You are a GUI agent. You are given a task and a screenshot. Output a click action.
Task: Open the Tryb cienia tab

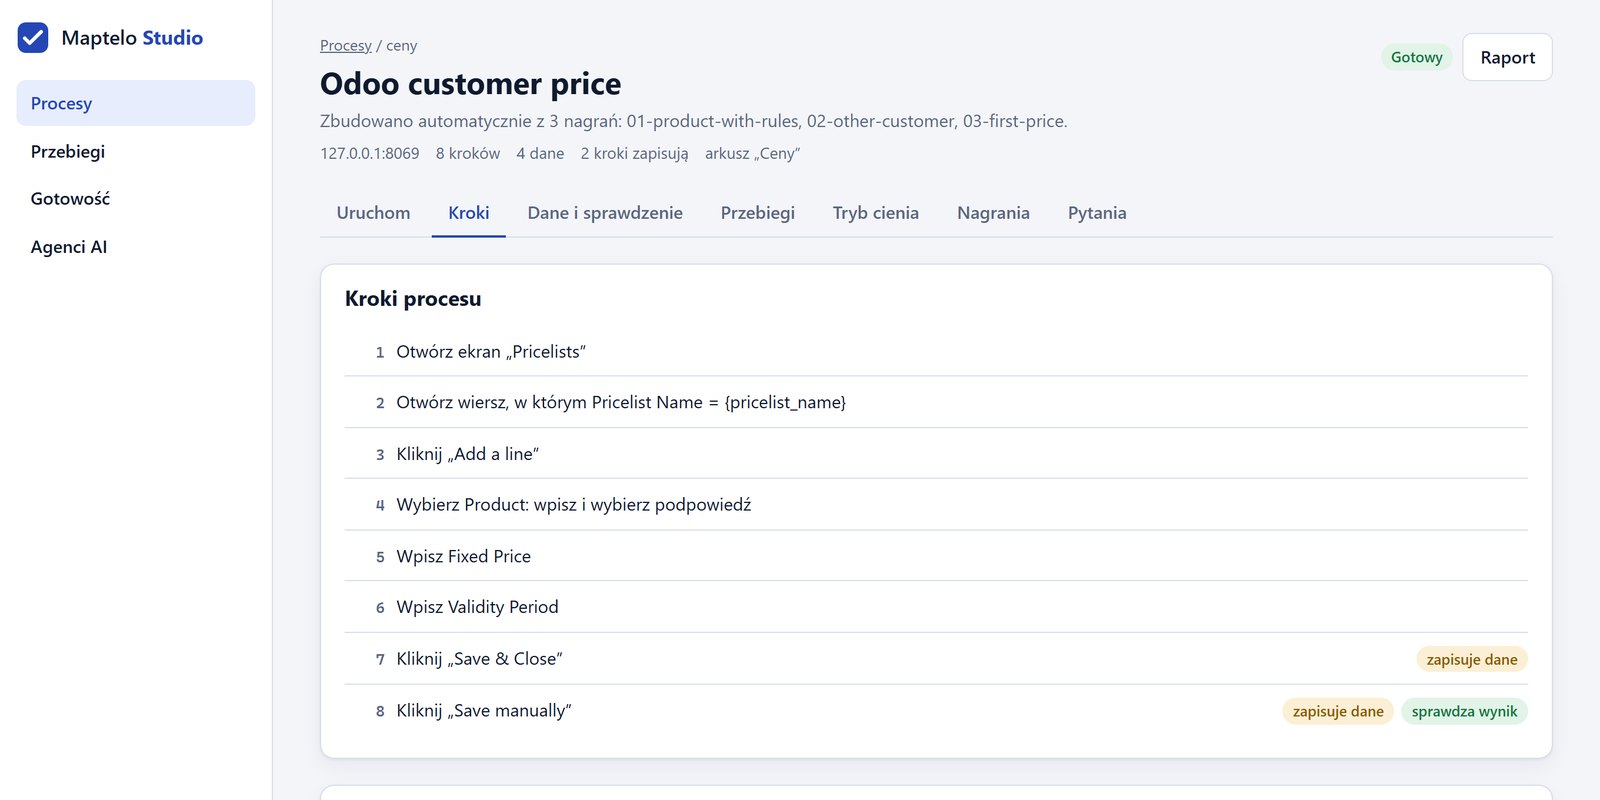(x=876, y=213)
